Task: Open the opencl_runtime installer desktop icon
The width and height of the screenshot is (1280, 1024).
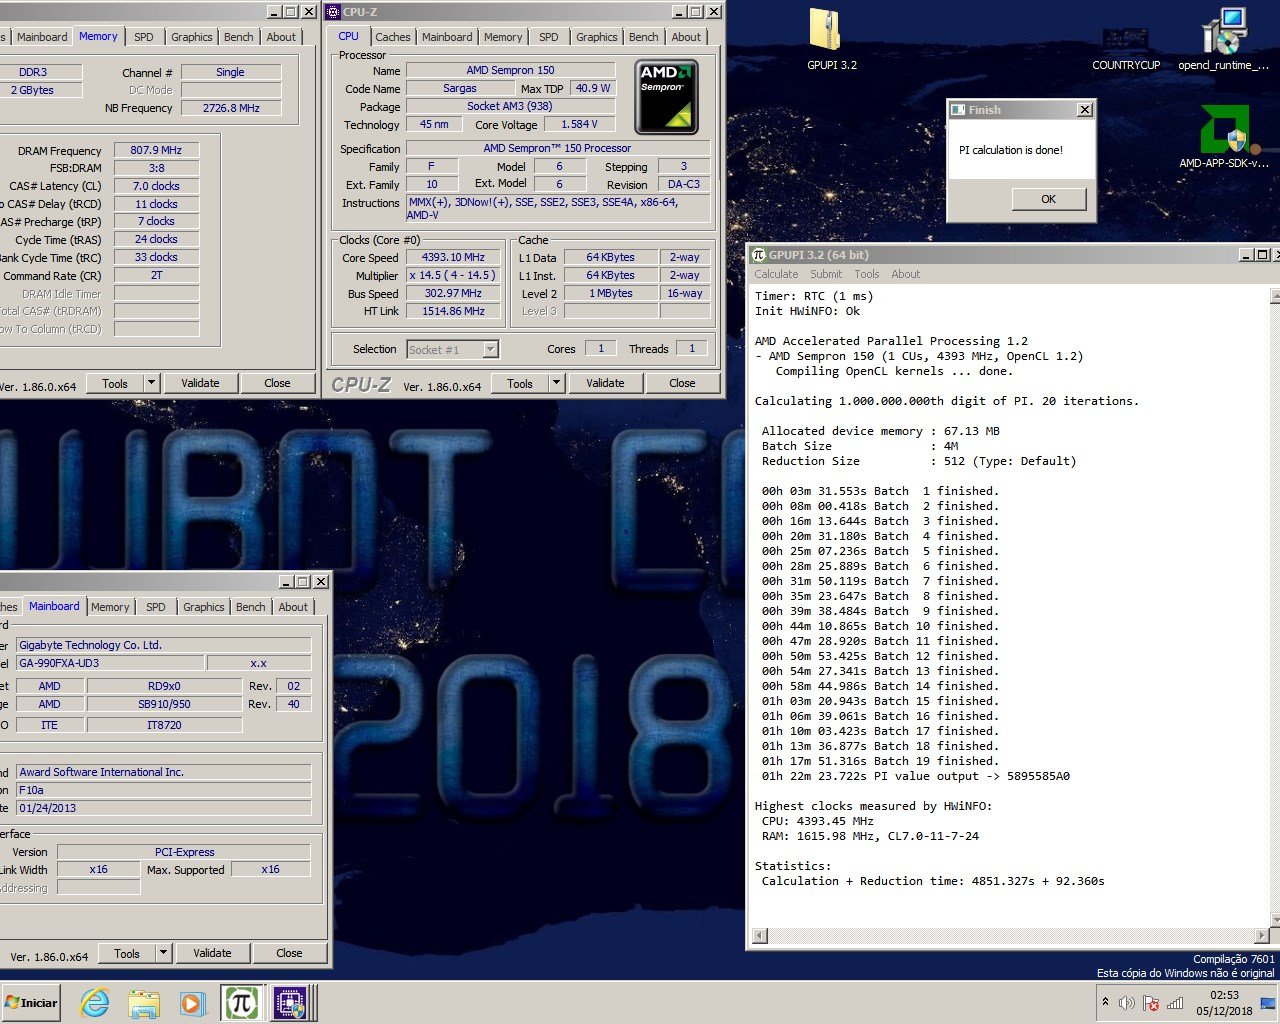Action: click(1223, 35)
